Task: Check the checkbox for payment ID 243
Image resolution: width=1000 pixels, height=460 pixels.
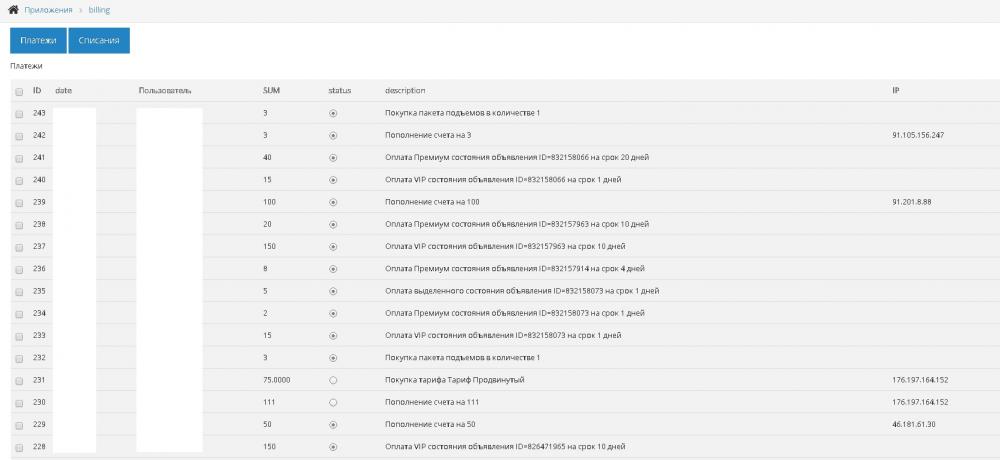Action: 19,113
